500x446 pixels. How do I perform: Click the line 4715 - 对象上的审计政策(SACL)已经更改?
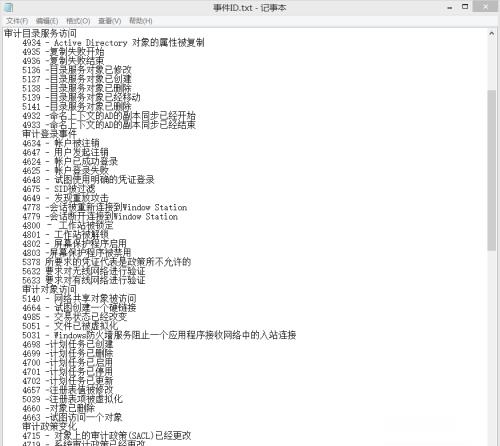click(x=107, y=436)
